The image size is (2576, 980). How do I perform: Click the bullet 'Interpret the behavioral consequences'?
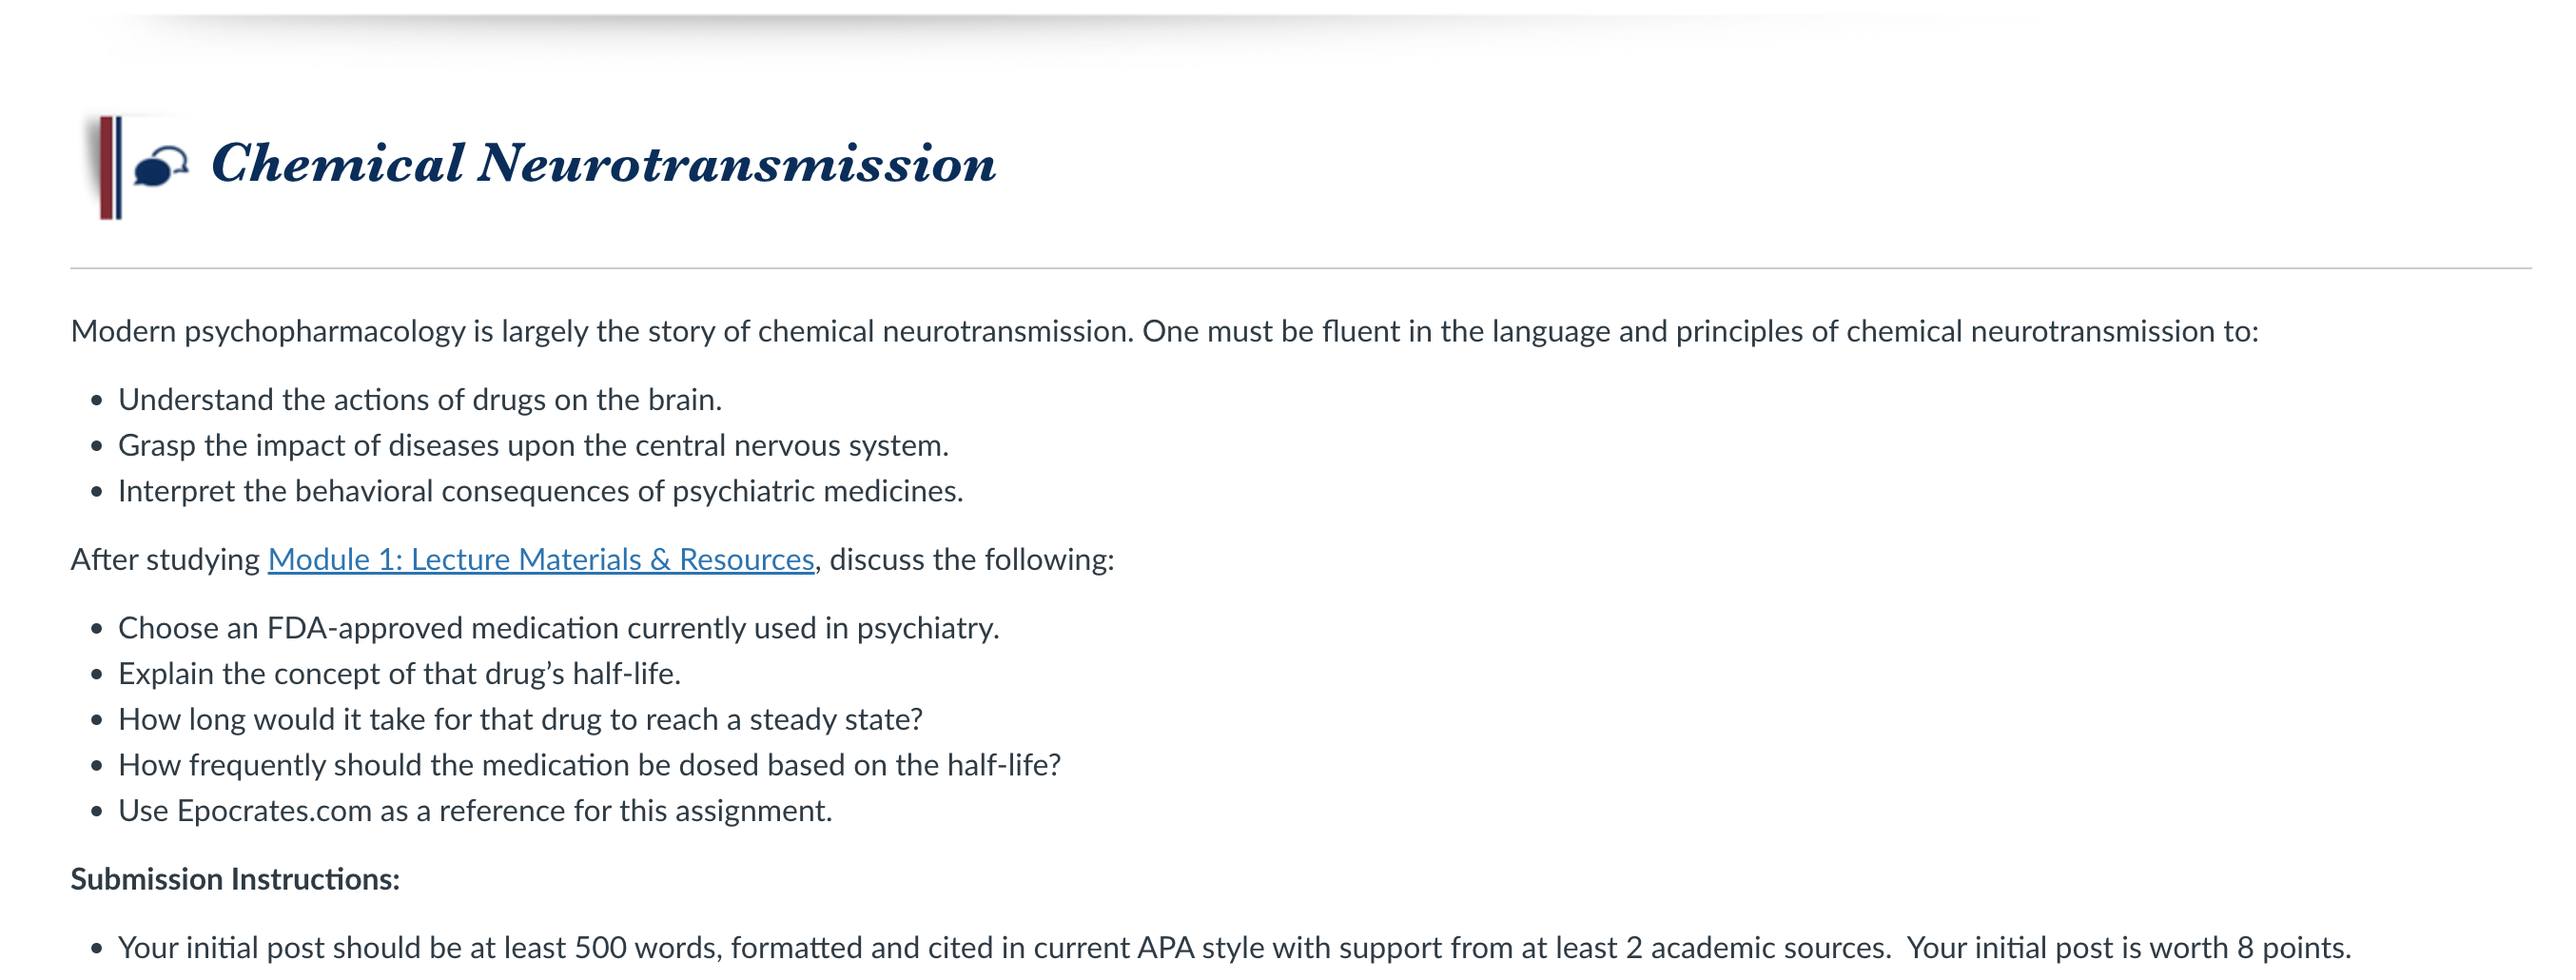tap(541, 491)
